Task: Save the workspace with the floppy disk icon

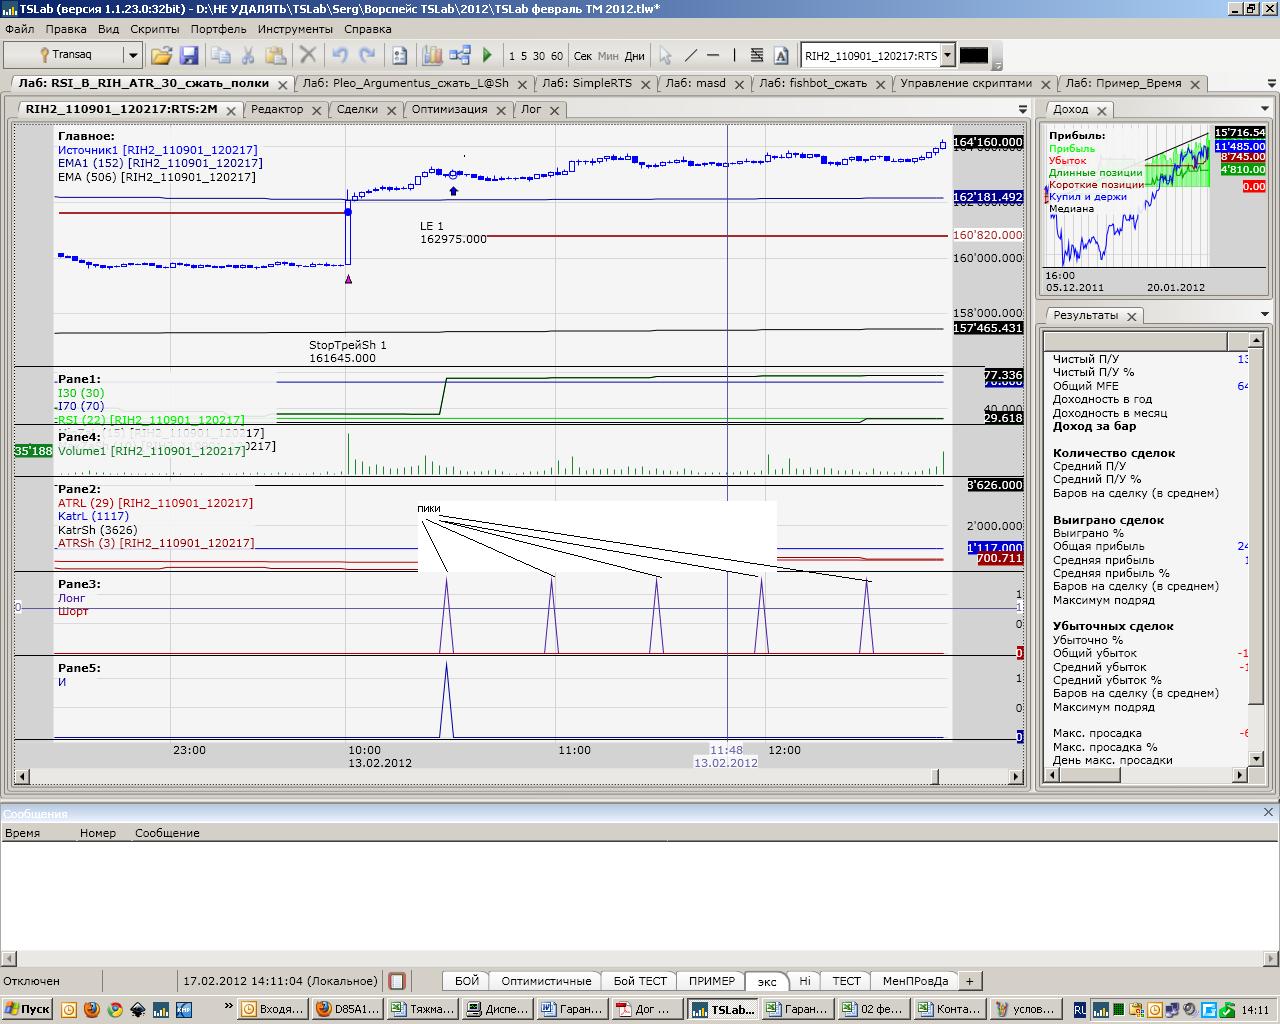Action: click(188, 56)
